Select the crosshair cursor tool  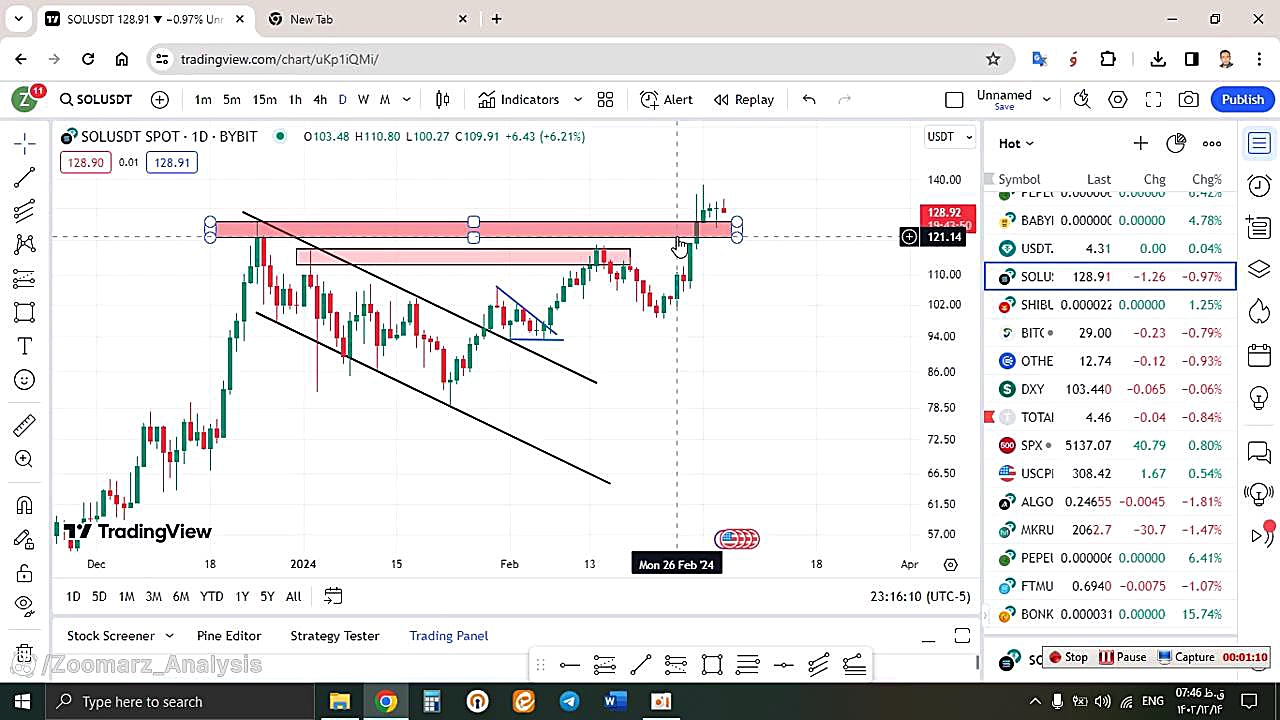(25, 144)
